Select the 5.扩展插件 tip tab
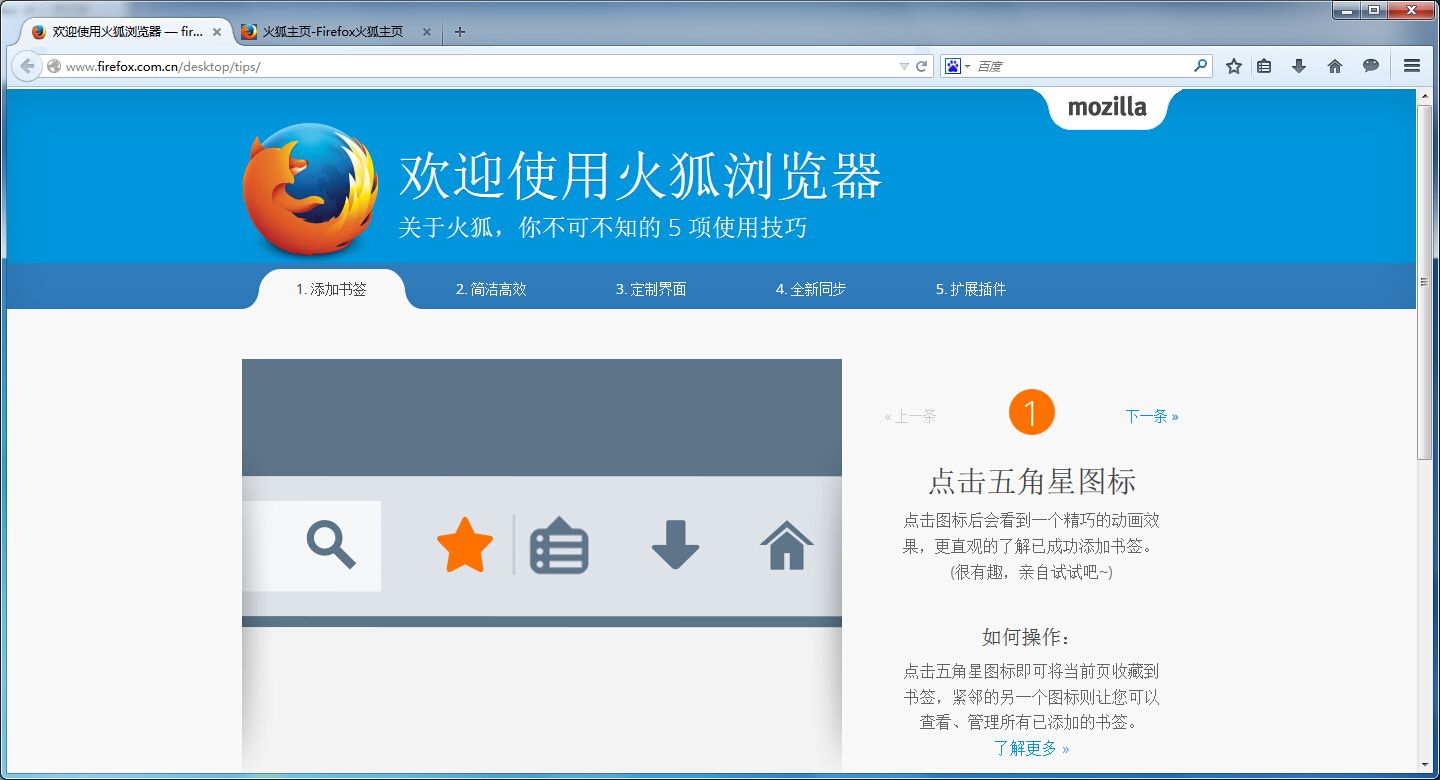The image size is (1440, 780). coord(971,289)
